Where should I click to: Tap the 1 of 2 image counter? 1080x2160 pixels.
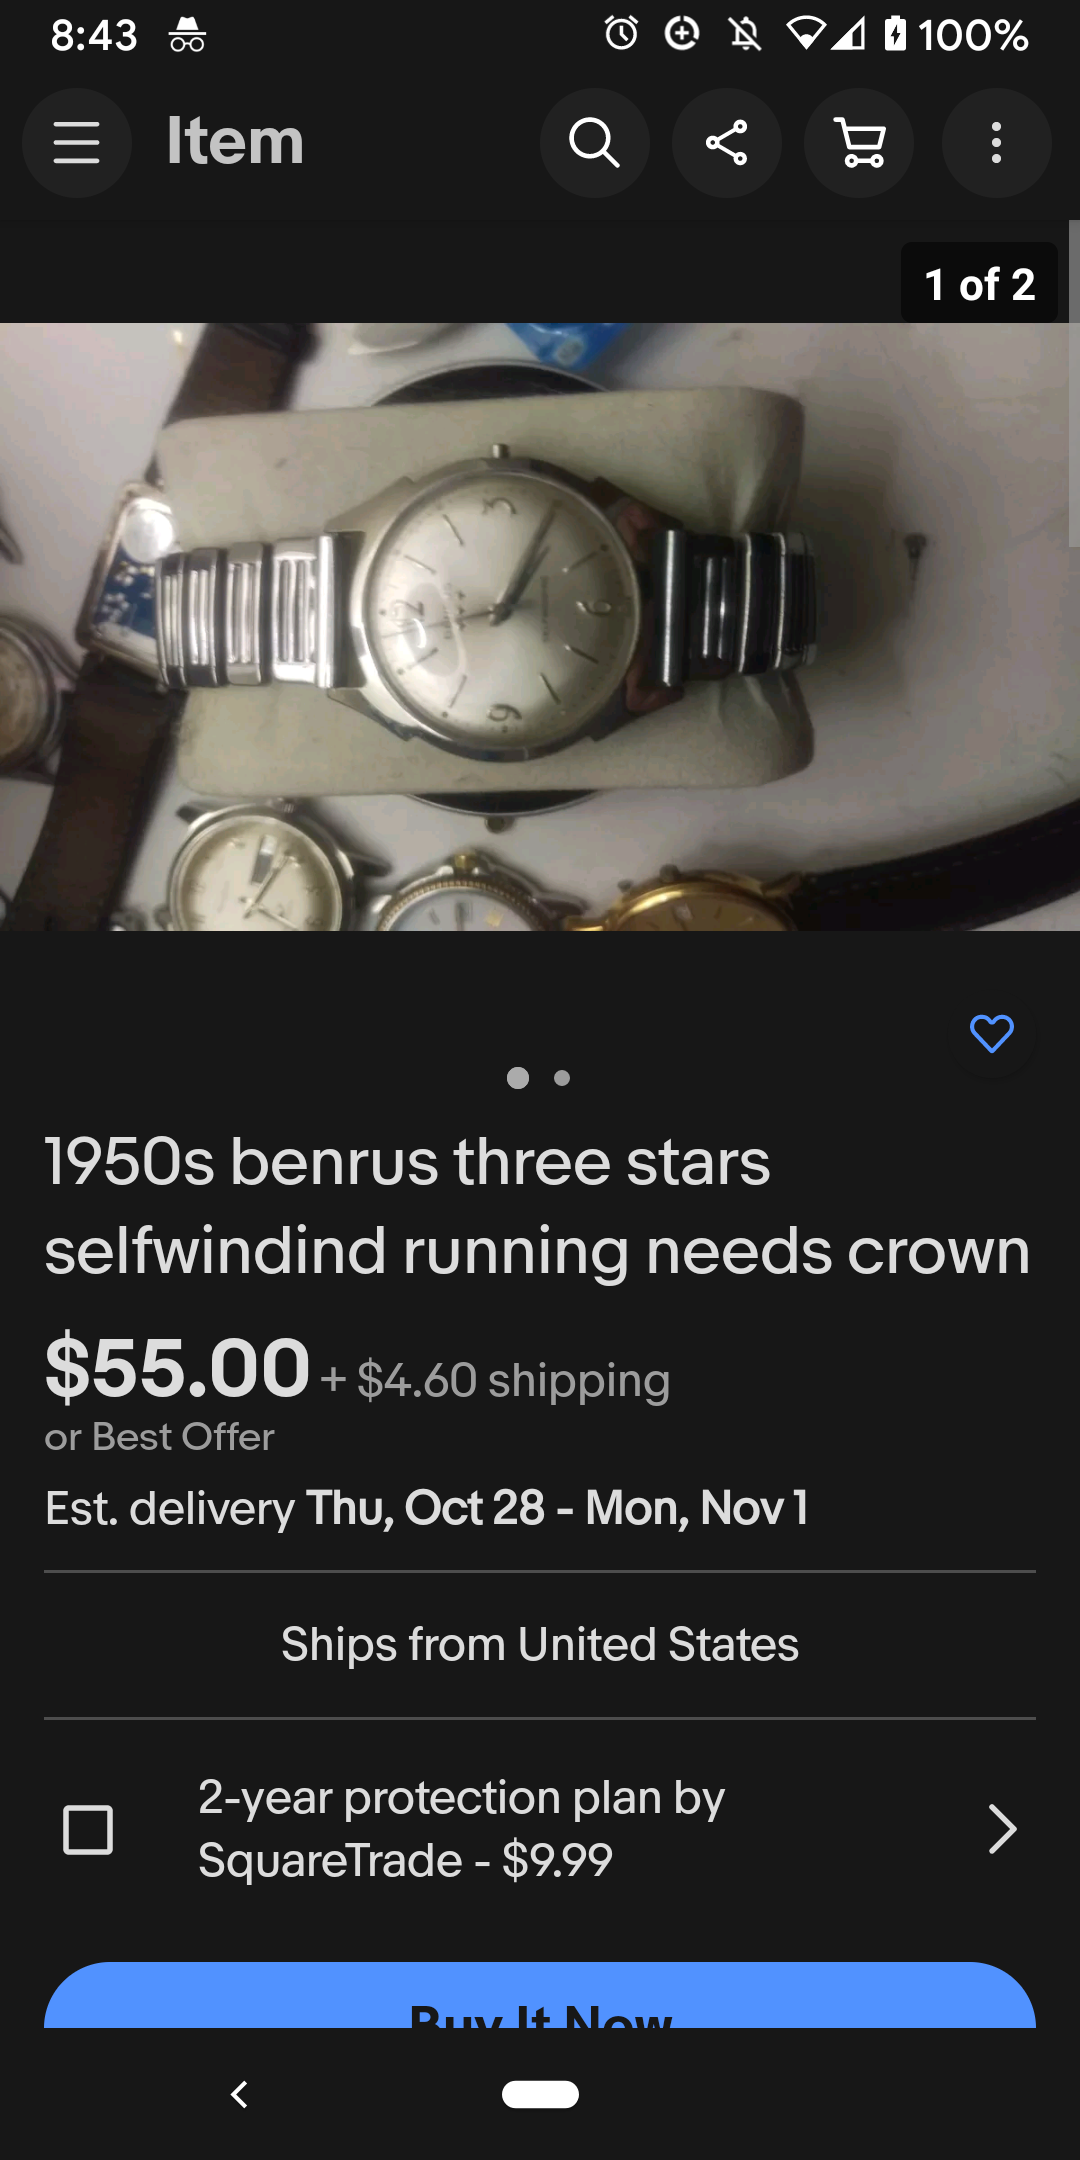click(979, 284)
